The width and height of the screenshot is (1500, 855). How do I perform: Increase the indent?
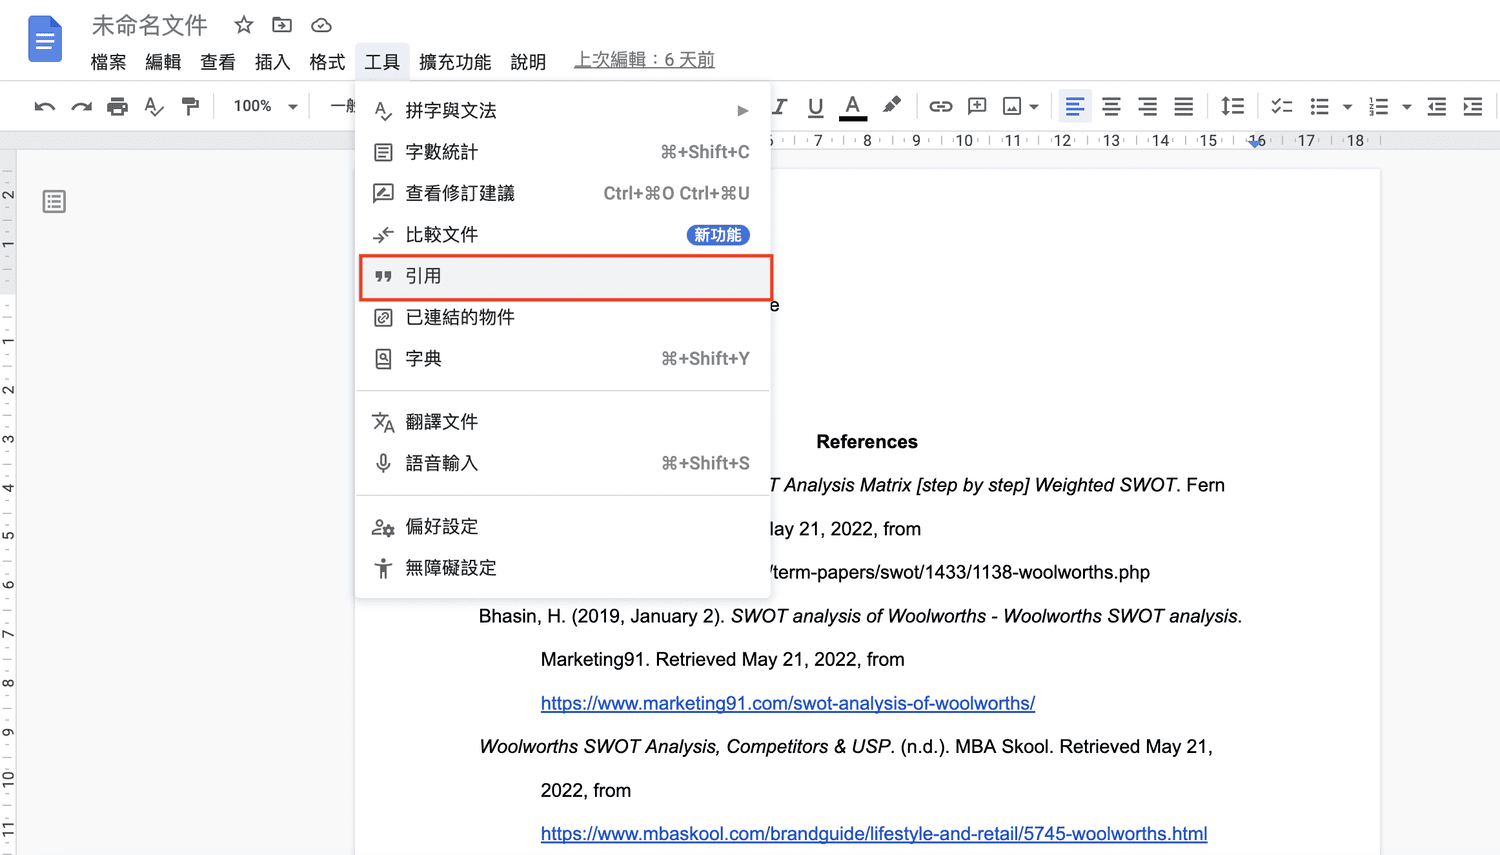click(x=1473, y=106)
